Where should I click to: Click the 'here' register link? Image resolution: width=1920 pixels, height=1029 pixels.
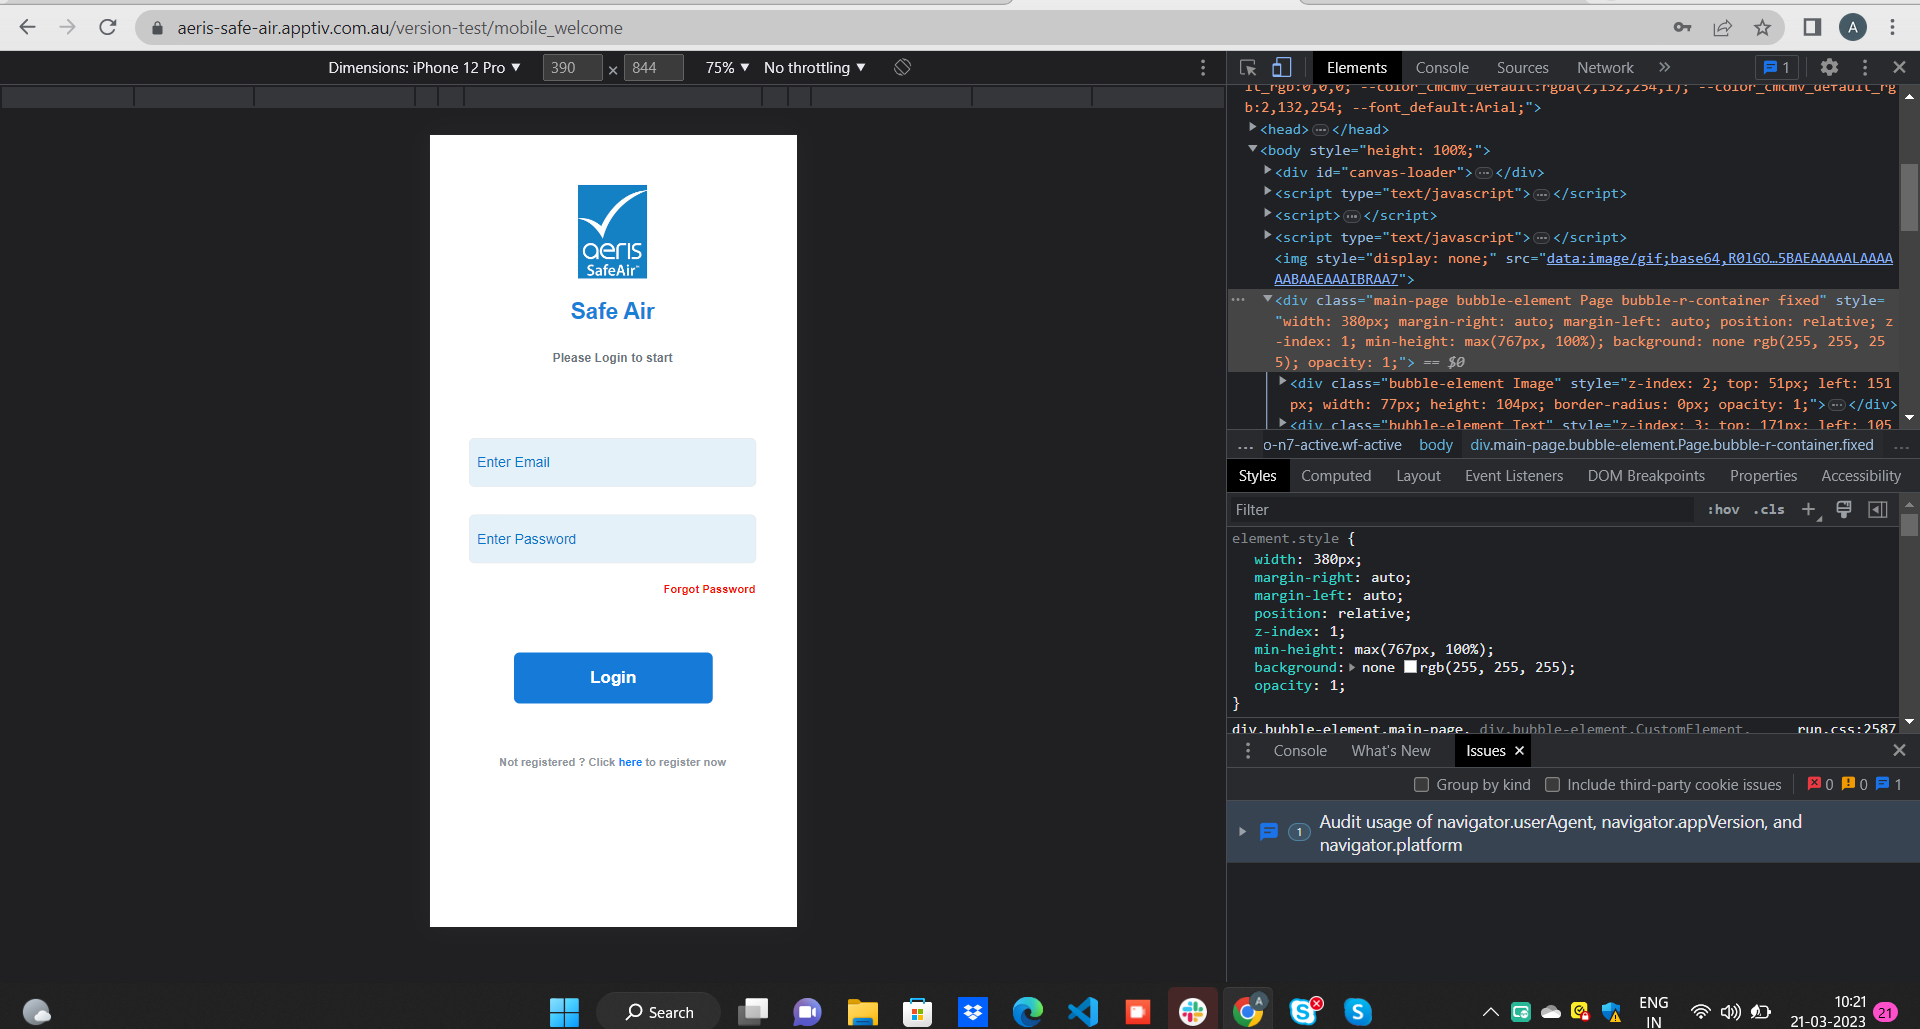630,762
